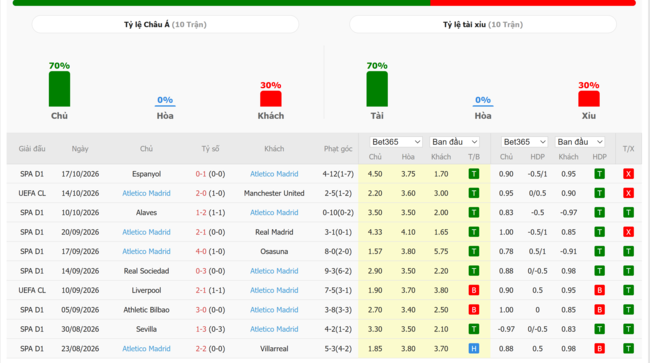Open Atletico Madrid link in Real Sociedad row
650x363 pixels.
click(x=274, y=271)
